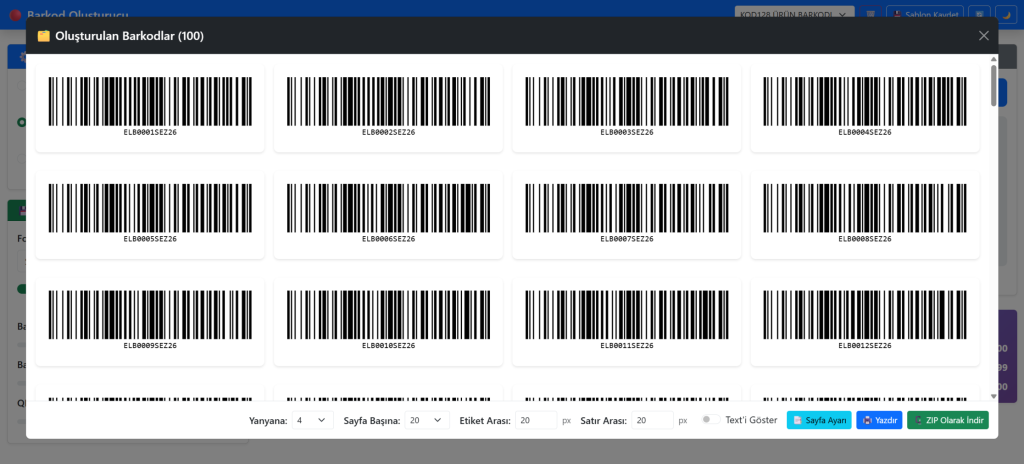The height and width of the screenshot is (464, 1024).
Task: Click the barcode image for ELB0005SEZ26
Action: pyautogui.click(x=150, y=208)
